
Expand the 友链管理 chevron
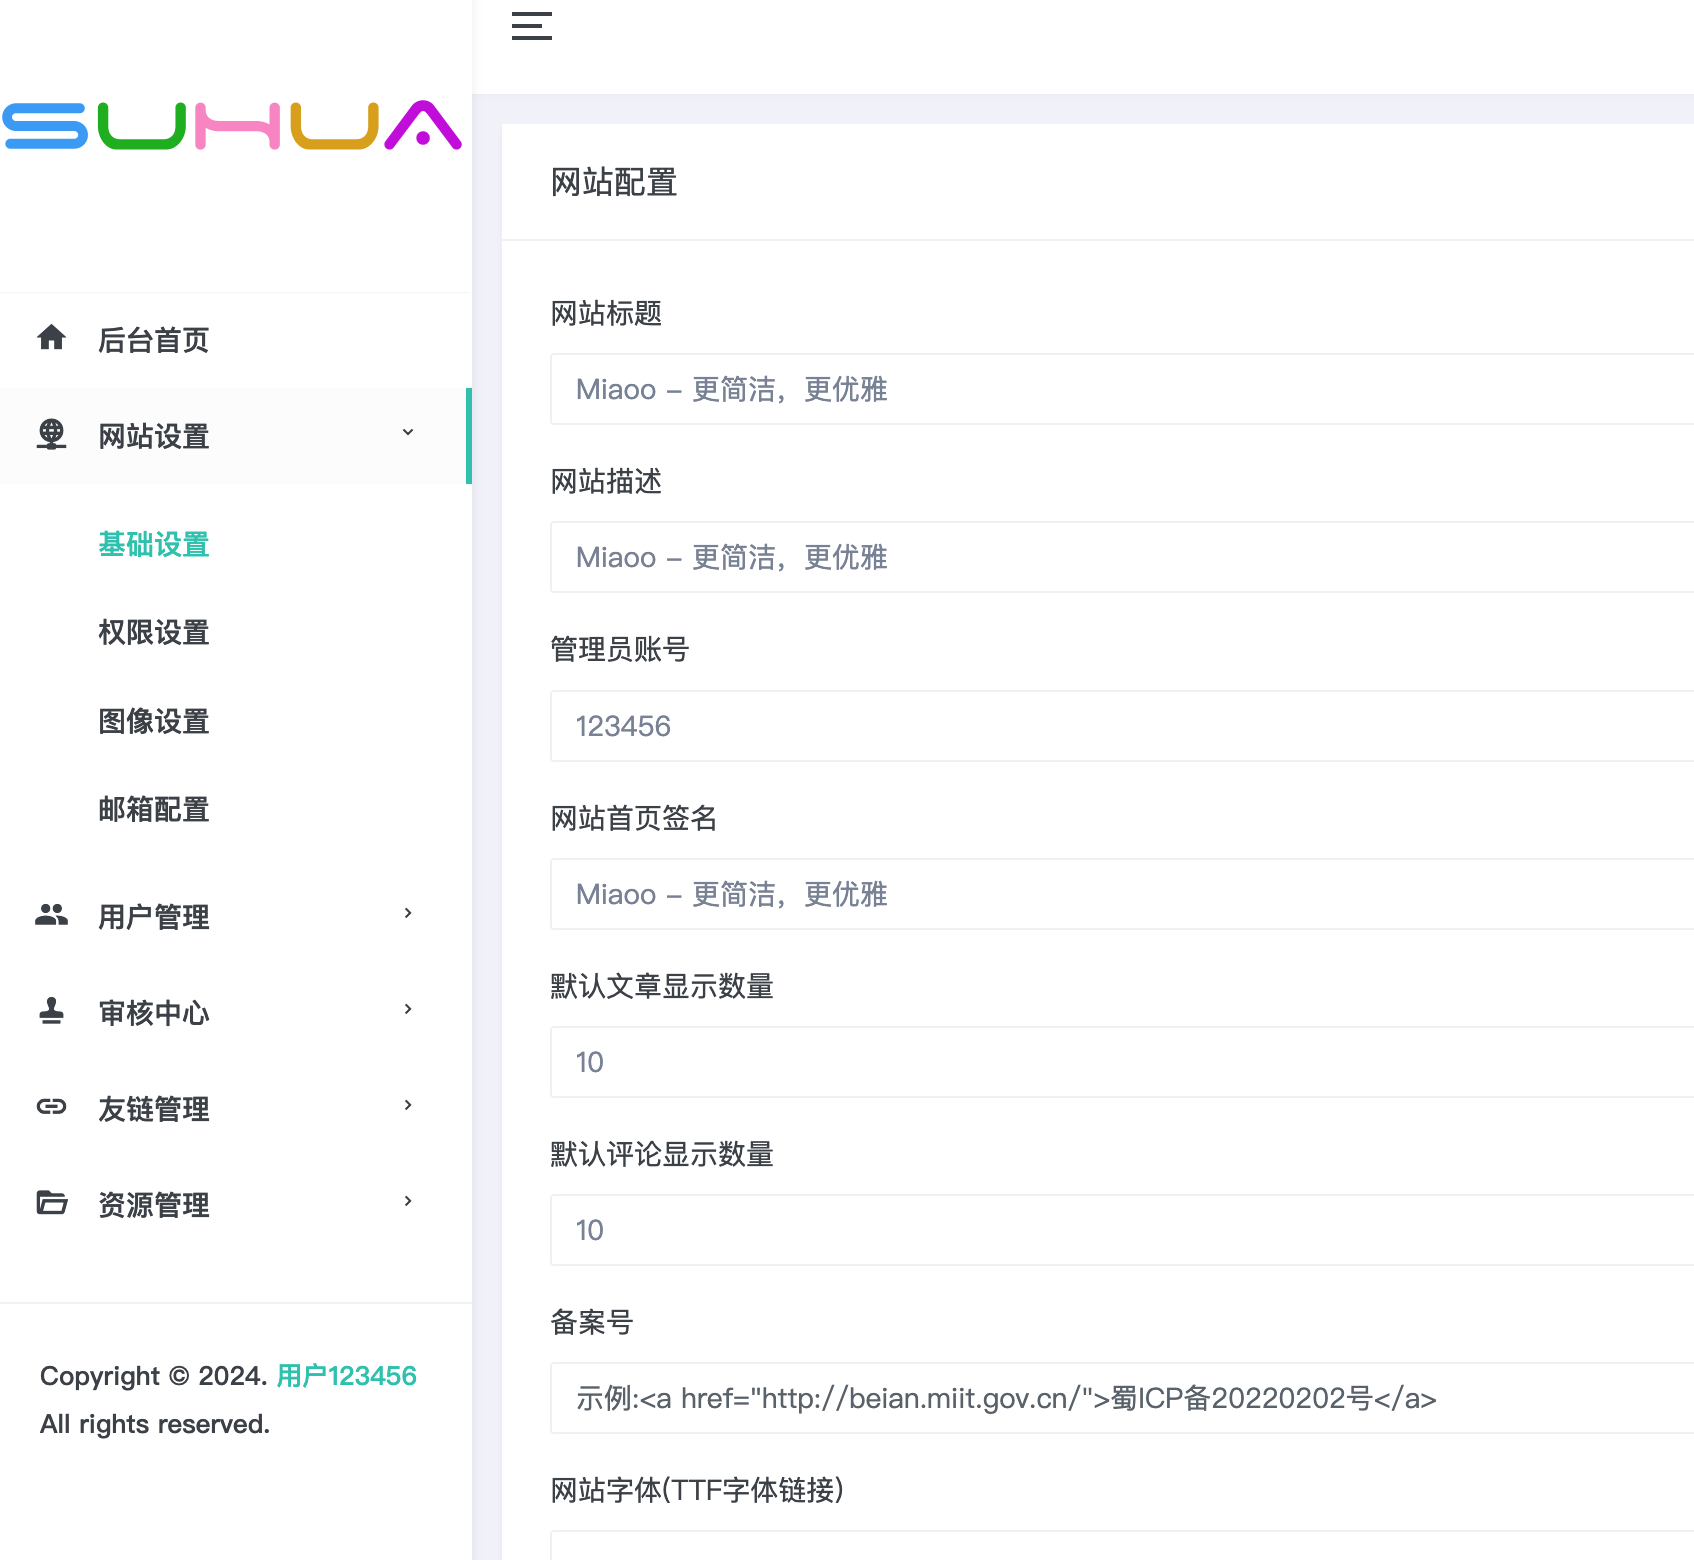(x=408, y=1105)
